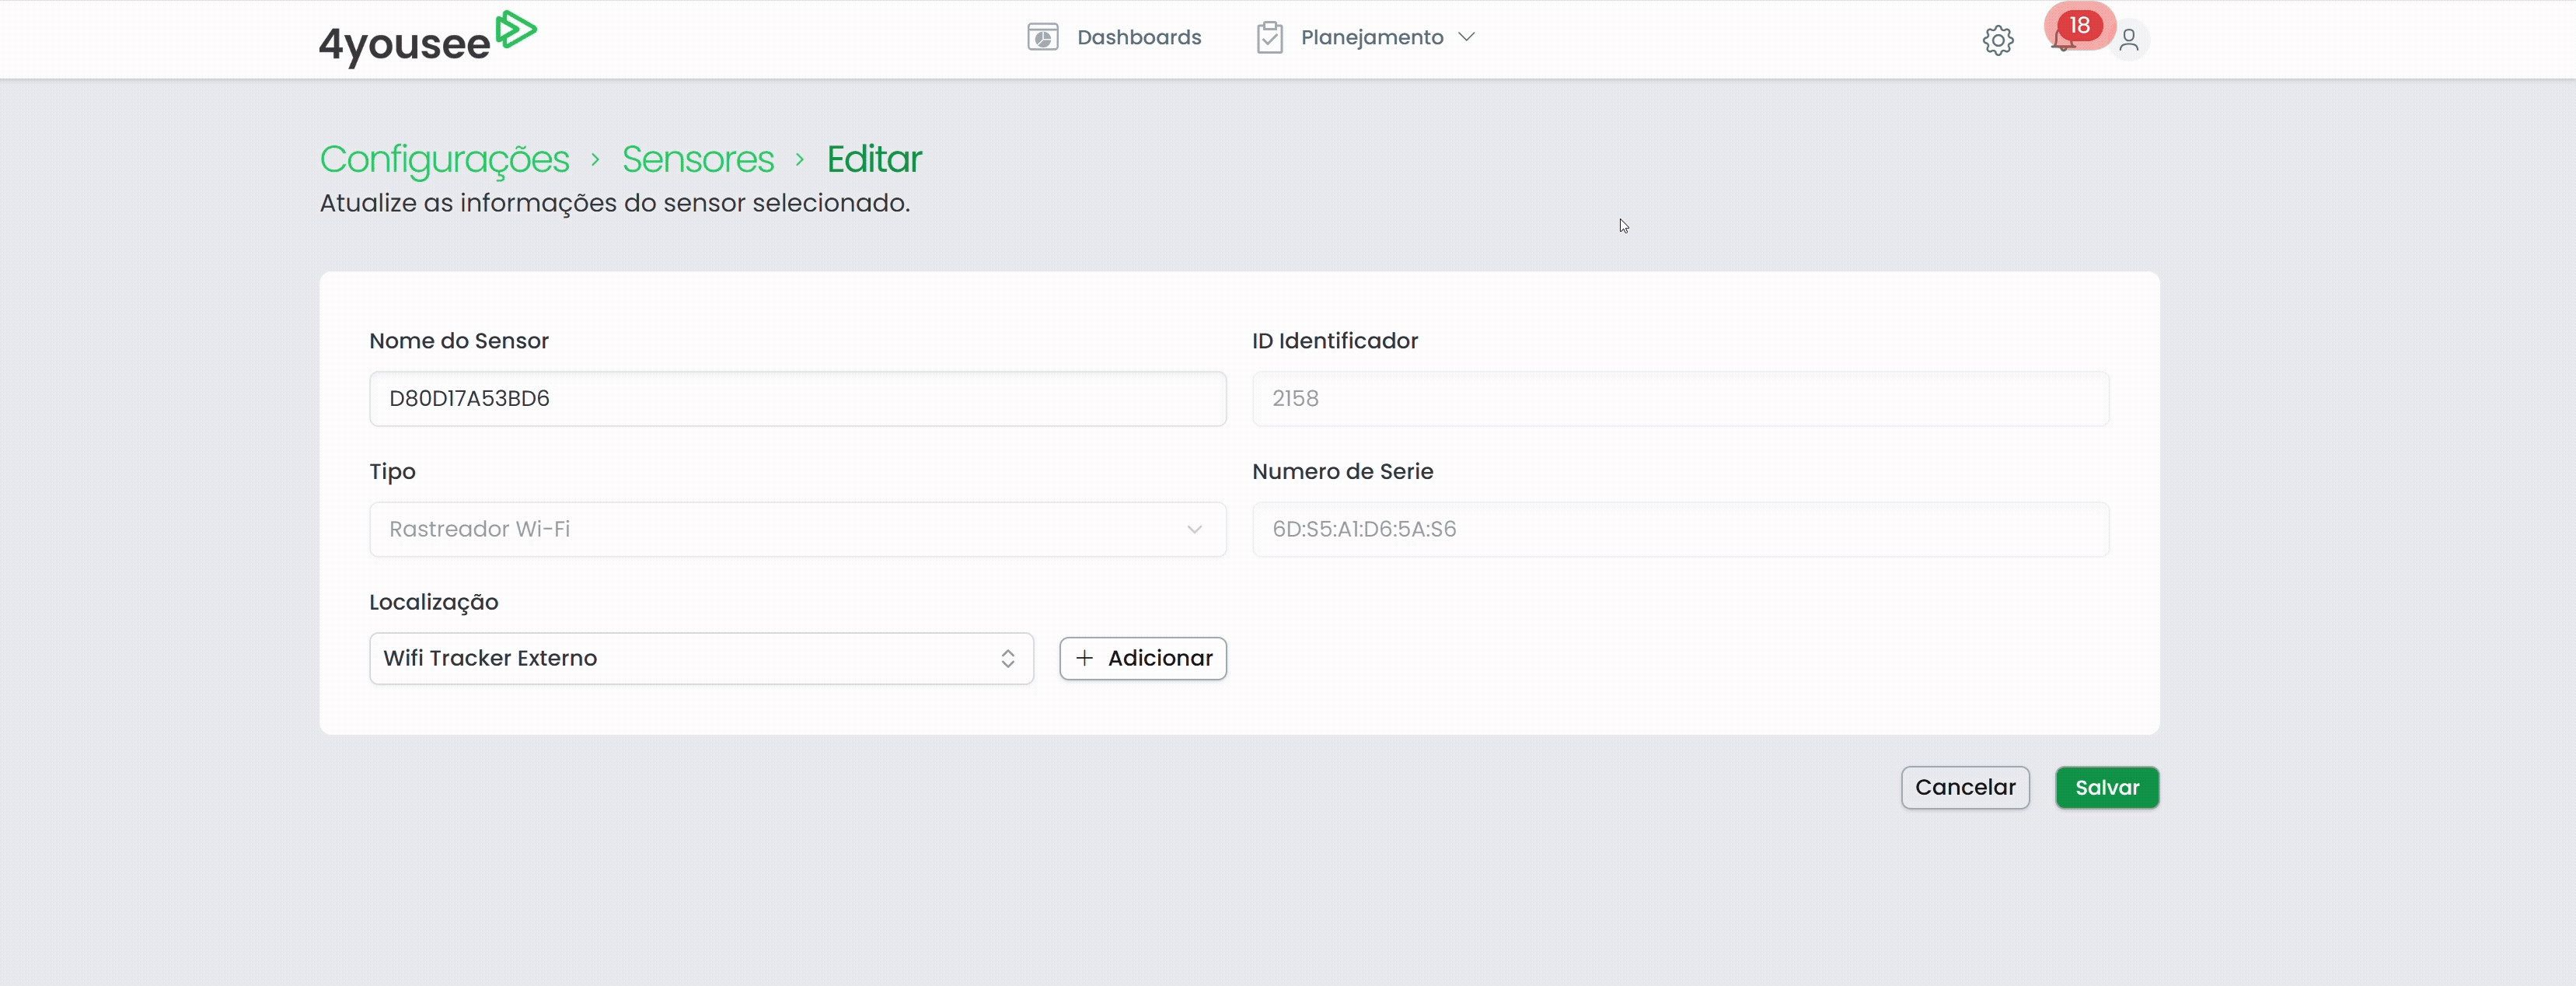Click the 4yousee logo
The width and height of the screenshot is (2576, 986).
[x=427, y=38]
